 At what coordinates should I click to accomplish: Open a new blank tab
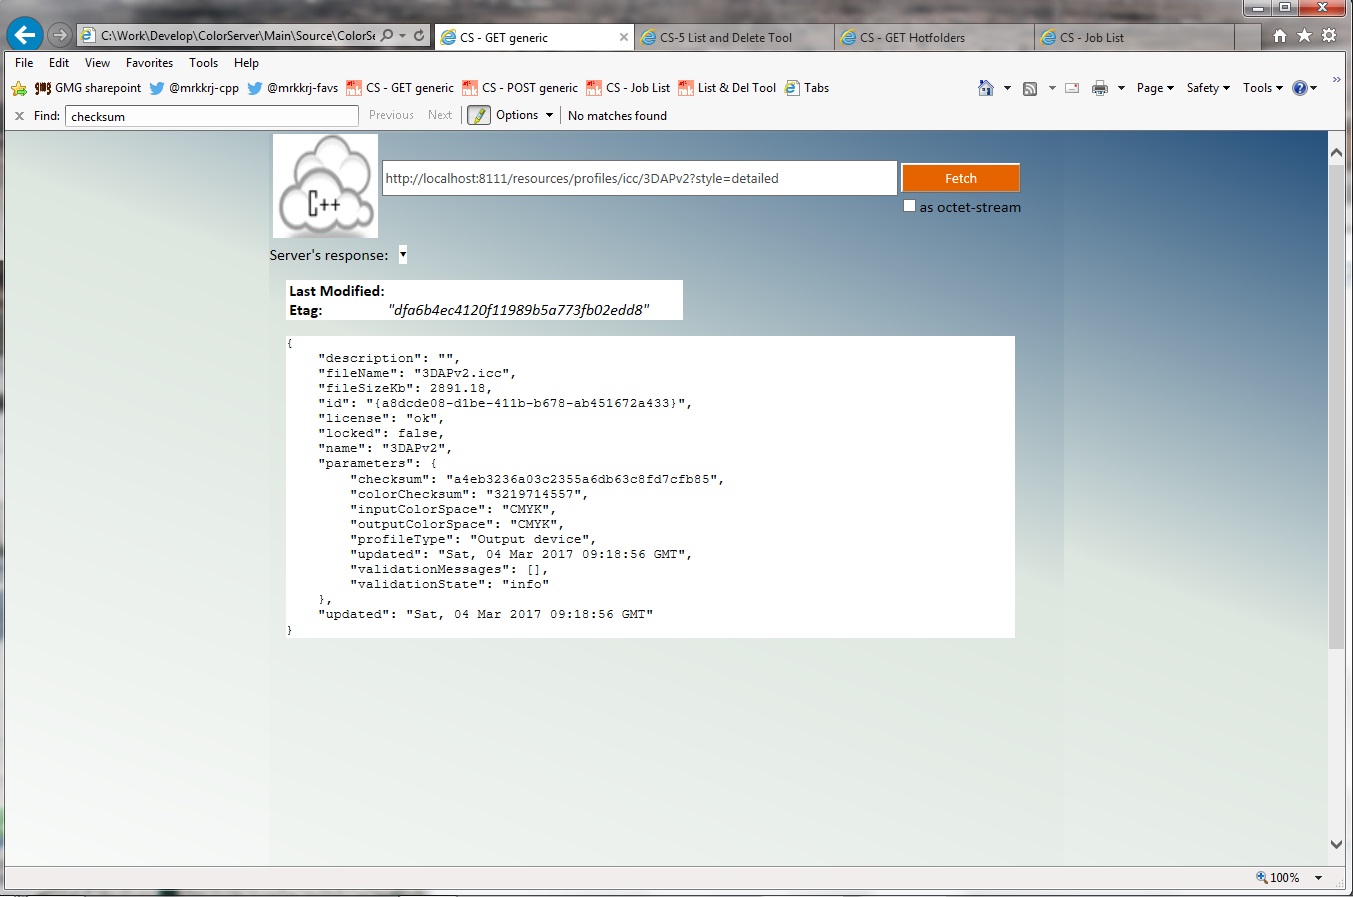1248,37
